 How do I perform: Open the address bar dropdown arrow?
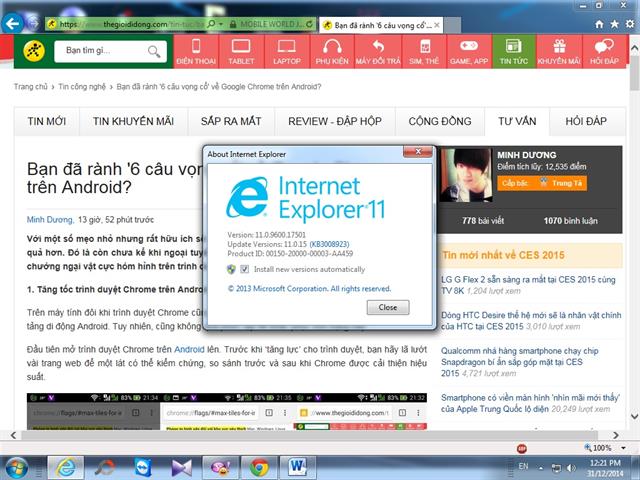coord(221,24)
